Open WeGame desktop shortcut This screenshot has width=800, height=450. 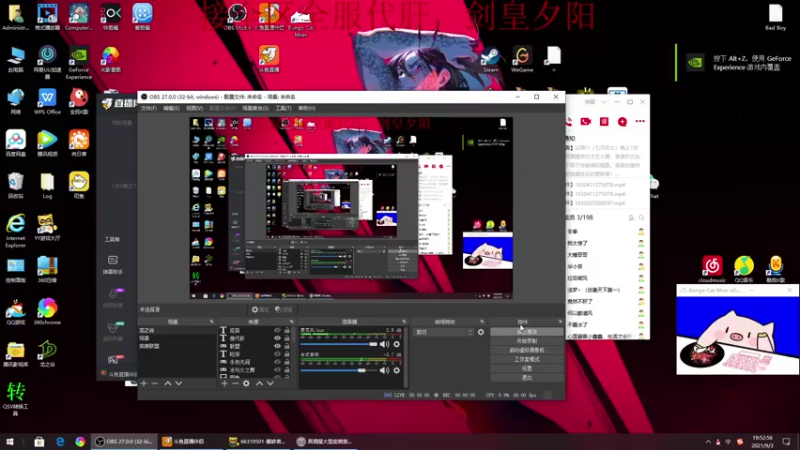pyautogui.click(x=522, y=59)
